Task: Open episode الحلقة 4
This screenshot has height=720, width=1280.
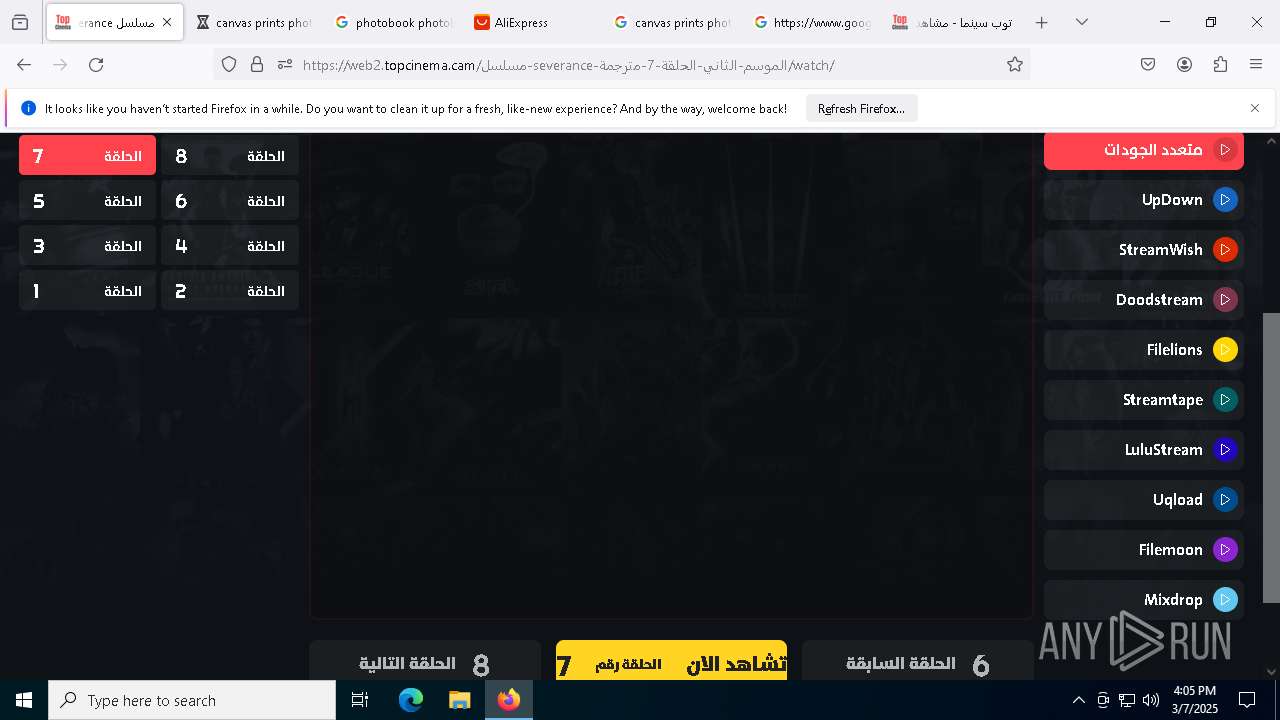Action: pos(230,246)
